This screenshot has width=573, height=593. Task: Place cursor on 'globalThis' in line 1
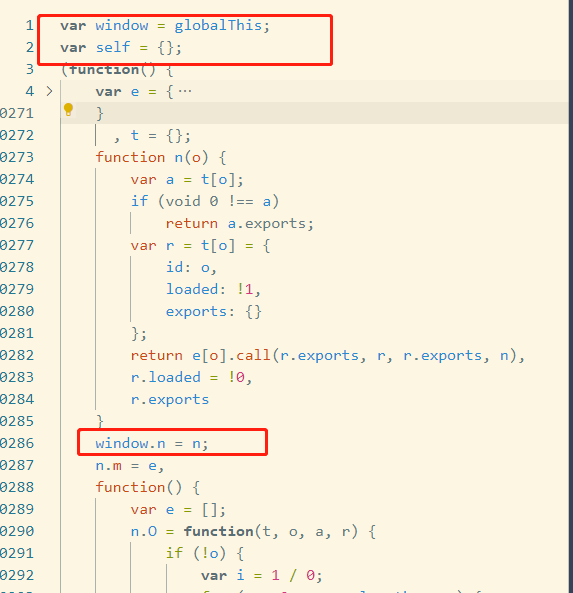click(x=218, y=25)
